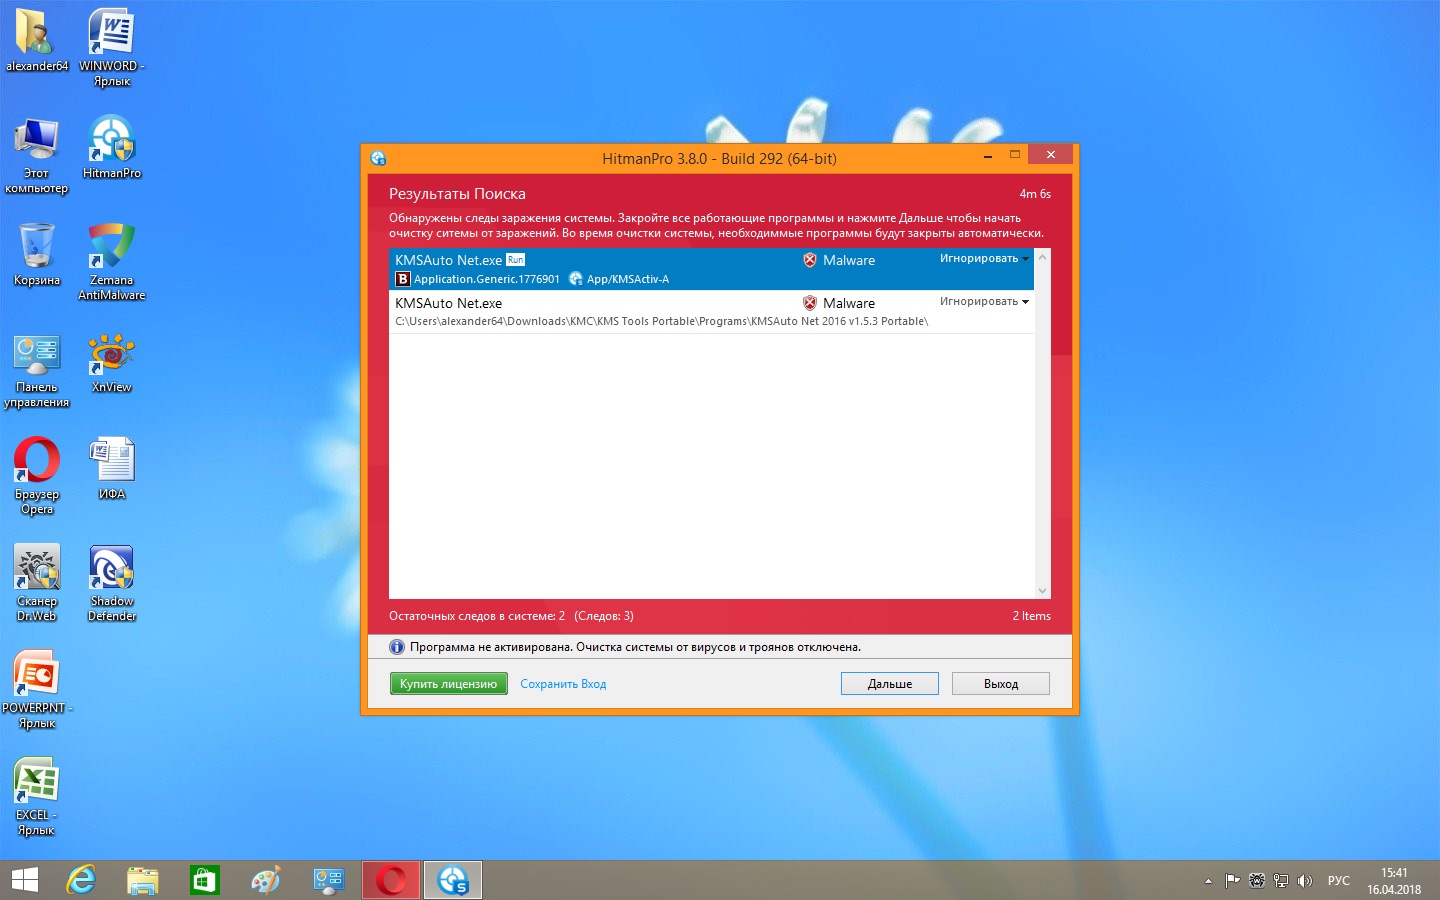
Task: Open the Панель управления desktop icon
Action: (37, 370)
